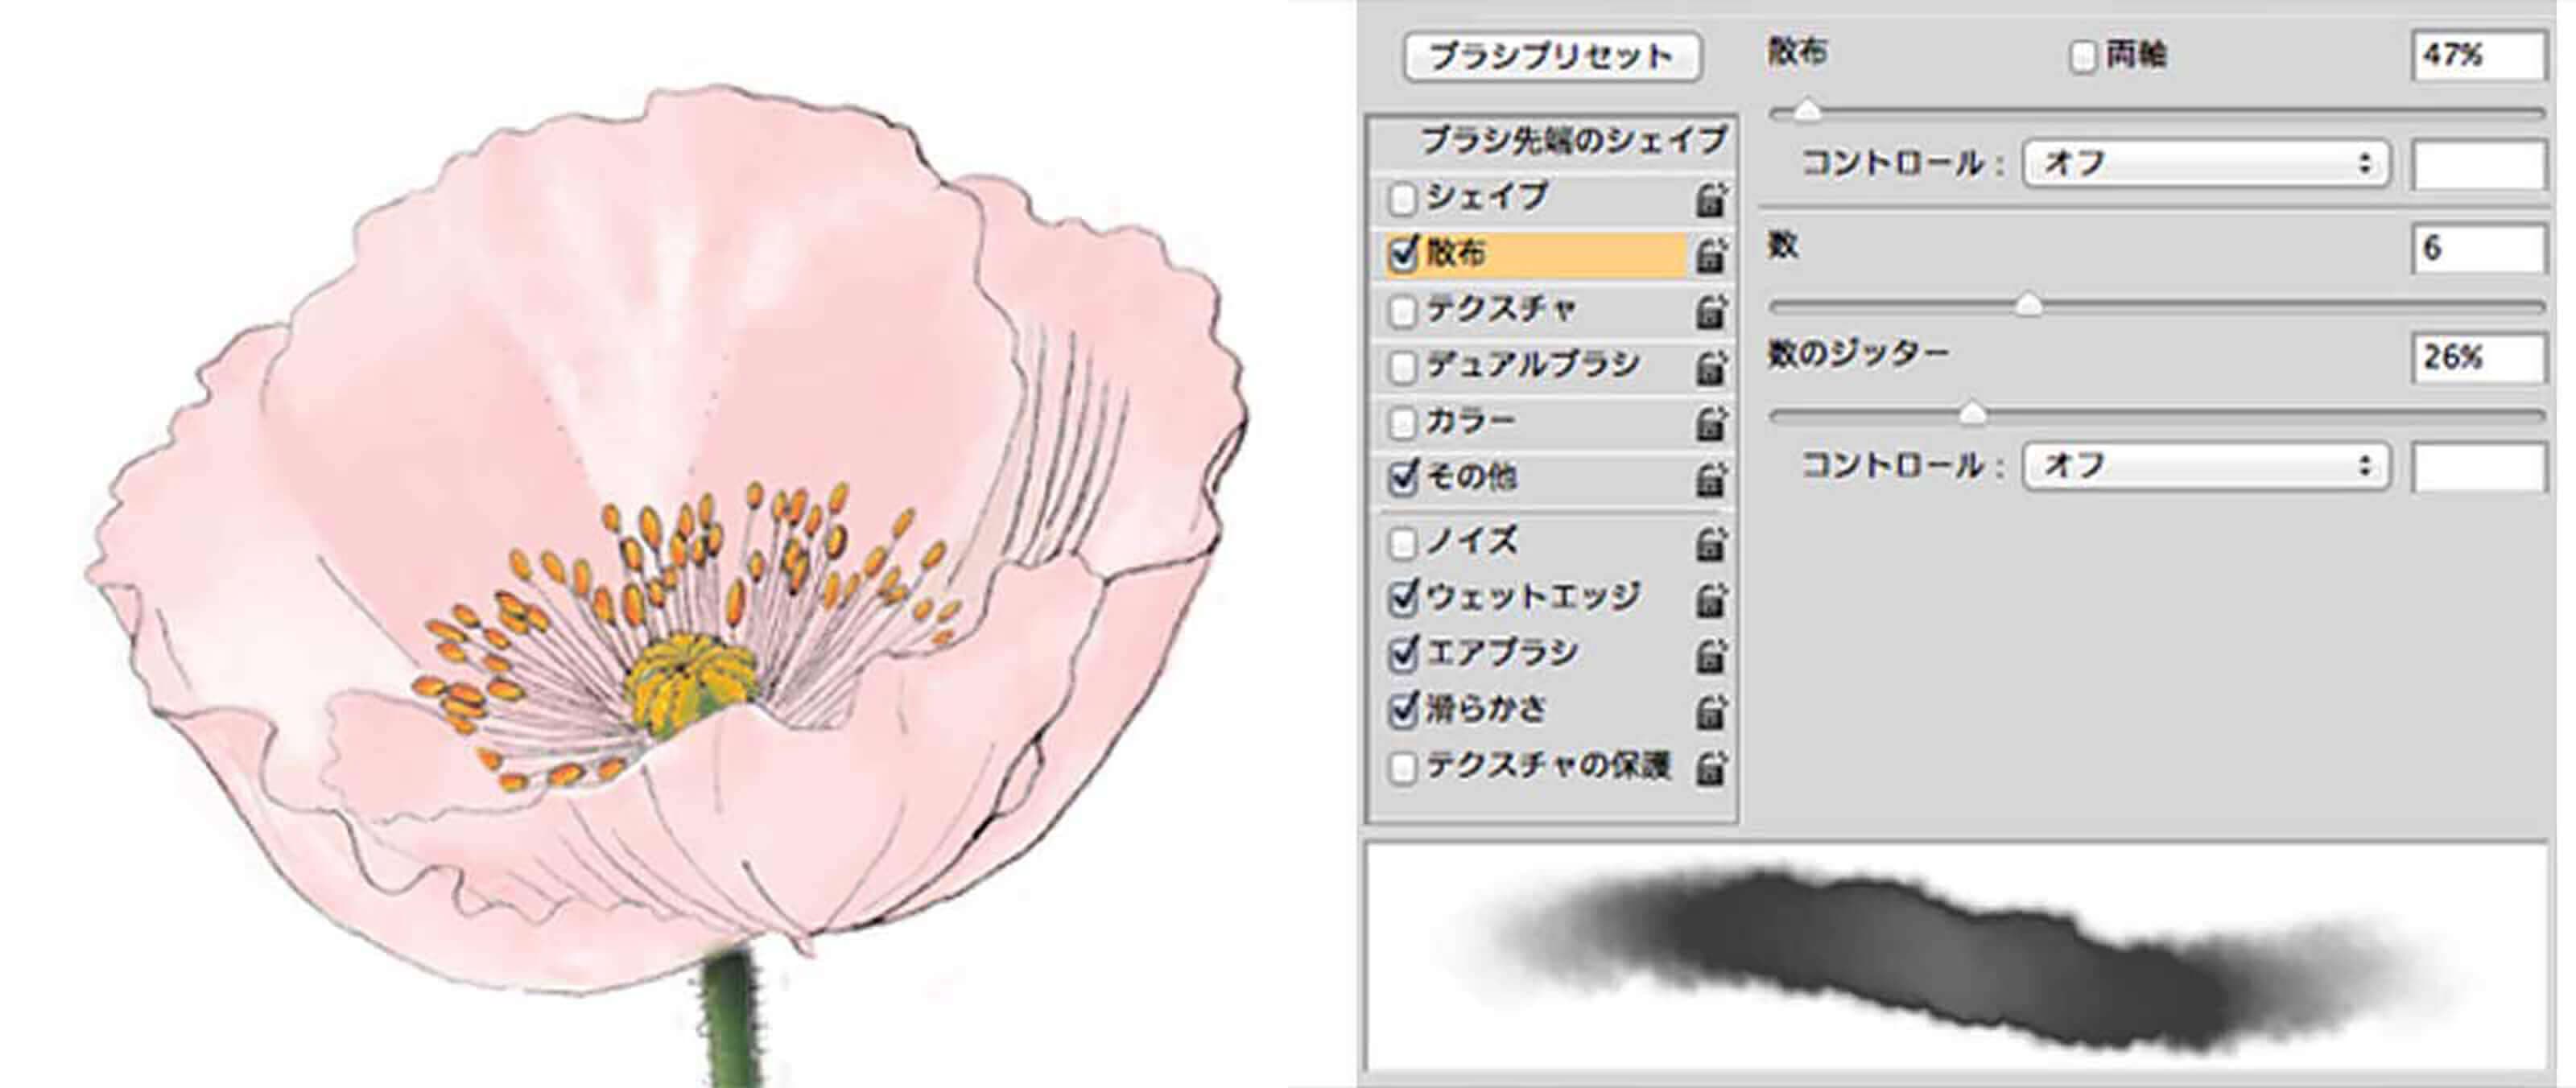Click lock icon beside エアブラシ
The image size is (2576, 1088).
(1711, 655)
